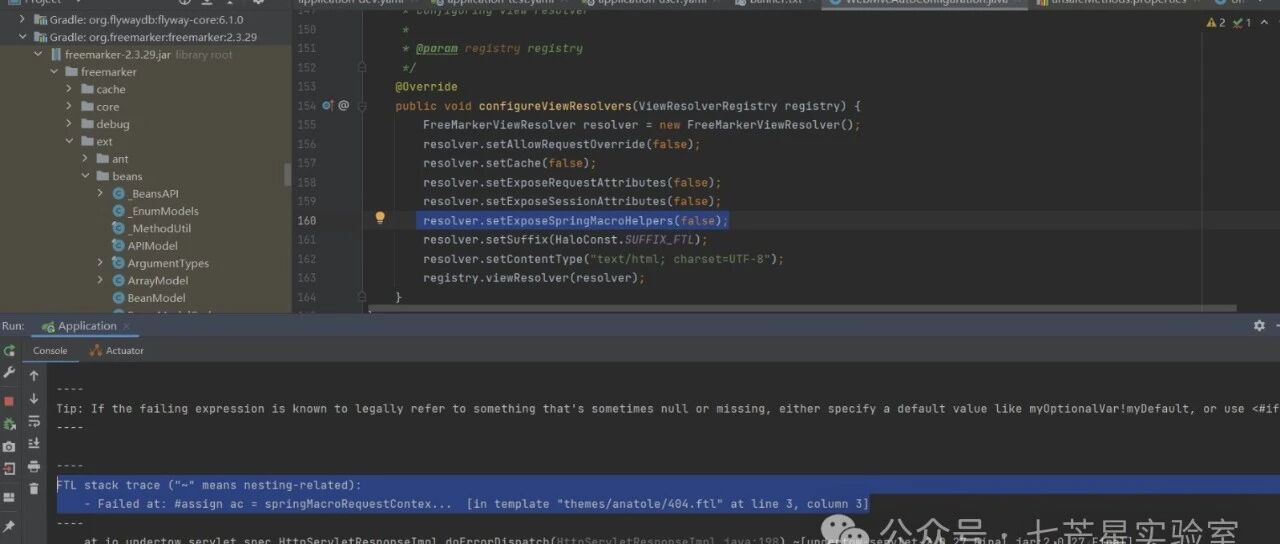Click the Exit icon in Run sidebar
This screenshot has height=544, width=1280.
pyautogui.click(x=9, y=469)
